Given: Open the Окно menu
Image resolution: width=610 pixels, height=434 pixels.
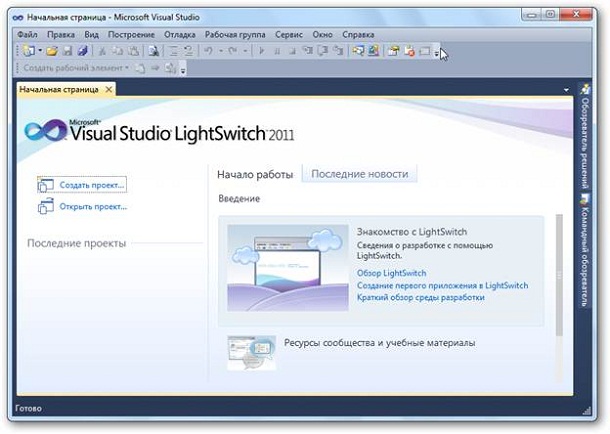Looking at the screenshot, I should (323, 34).
